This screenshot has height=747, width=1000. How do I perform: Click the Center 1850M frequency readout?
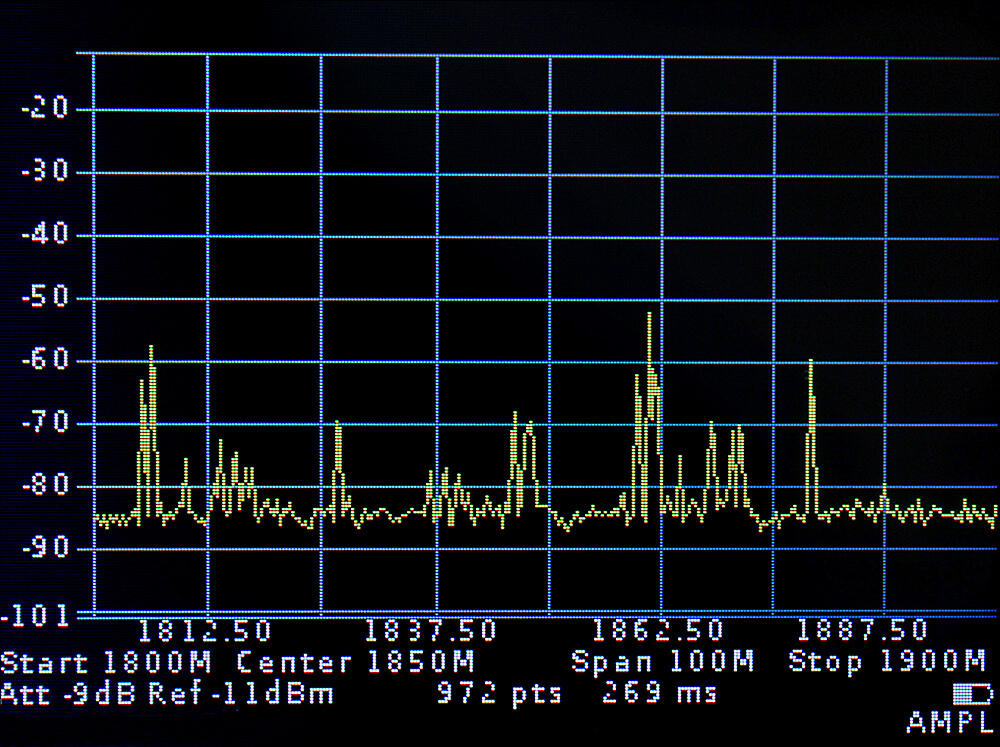pos(355,662)
